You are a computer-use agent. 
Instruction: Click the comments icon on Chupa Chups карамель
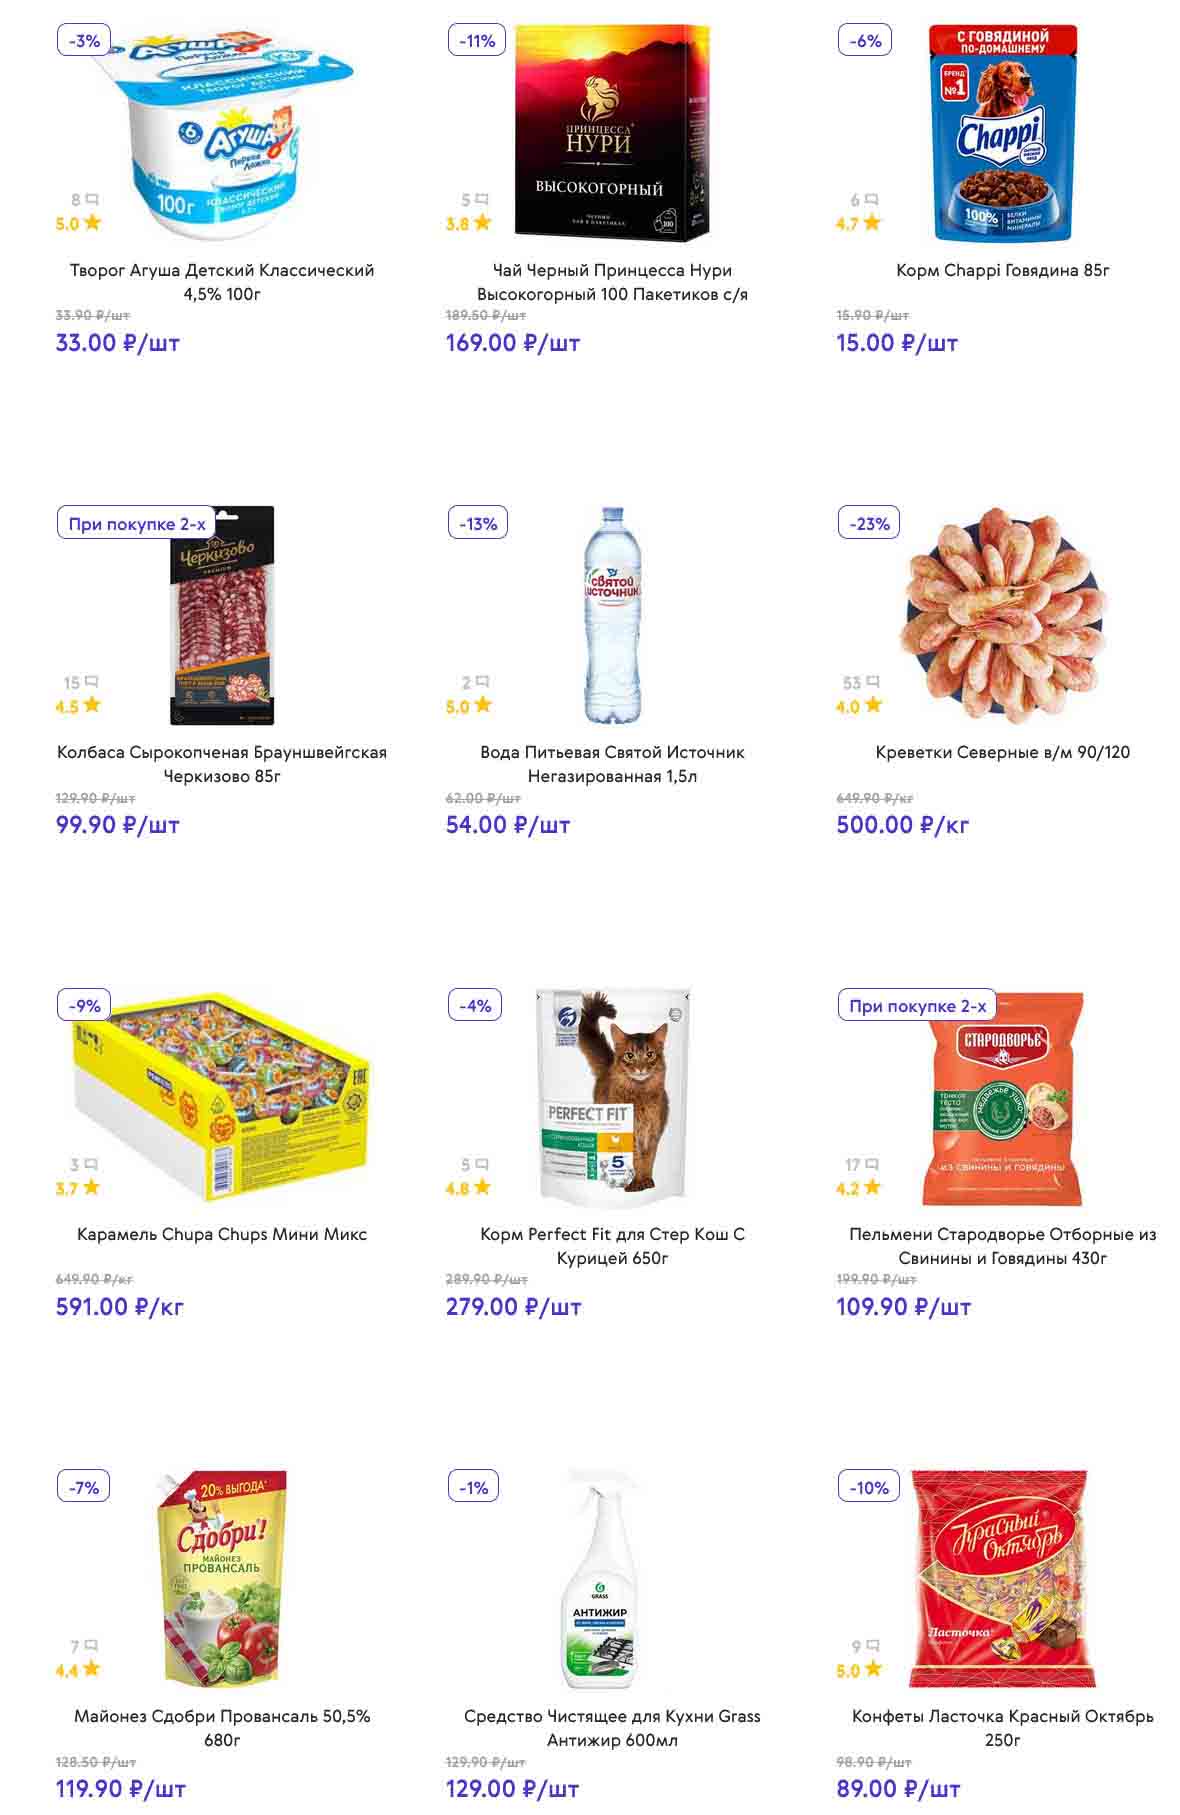tap(91, 1164)
